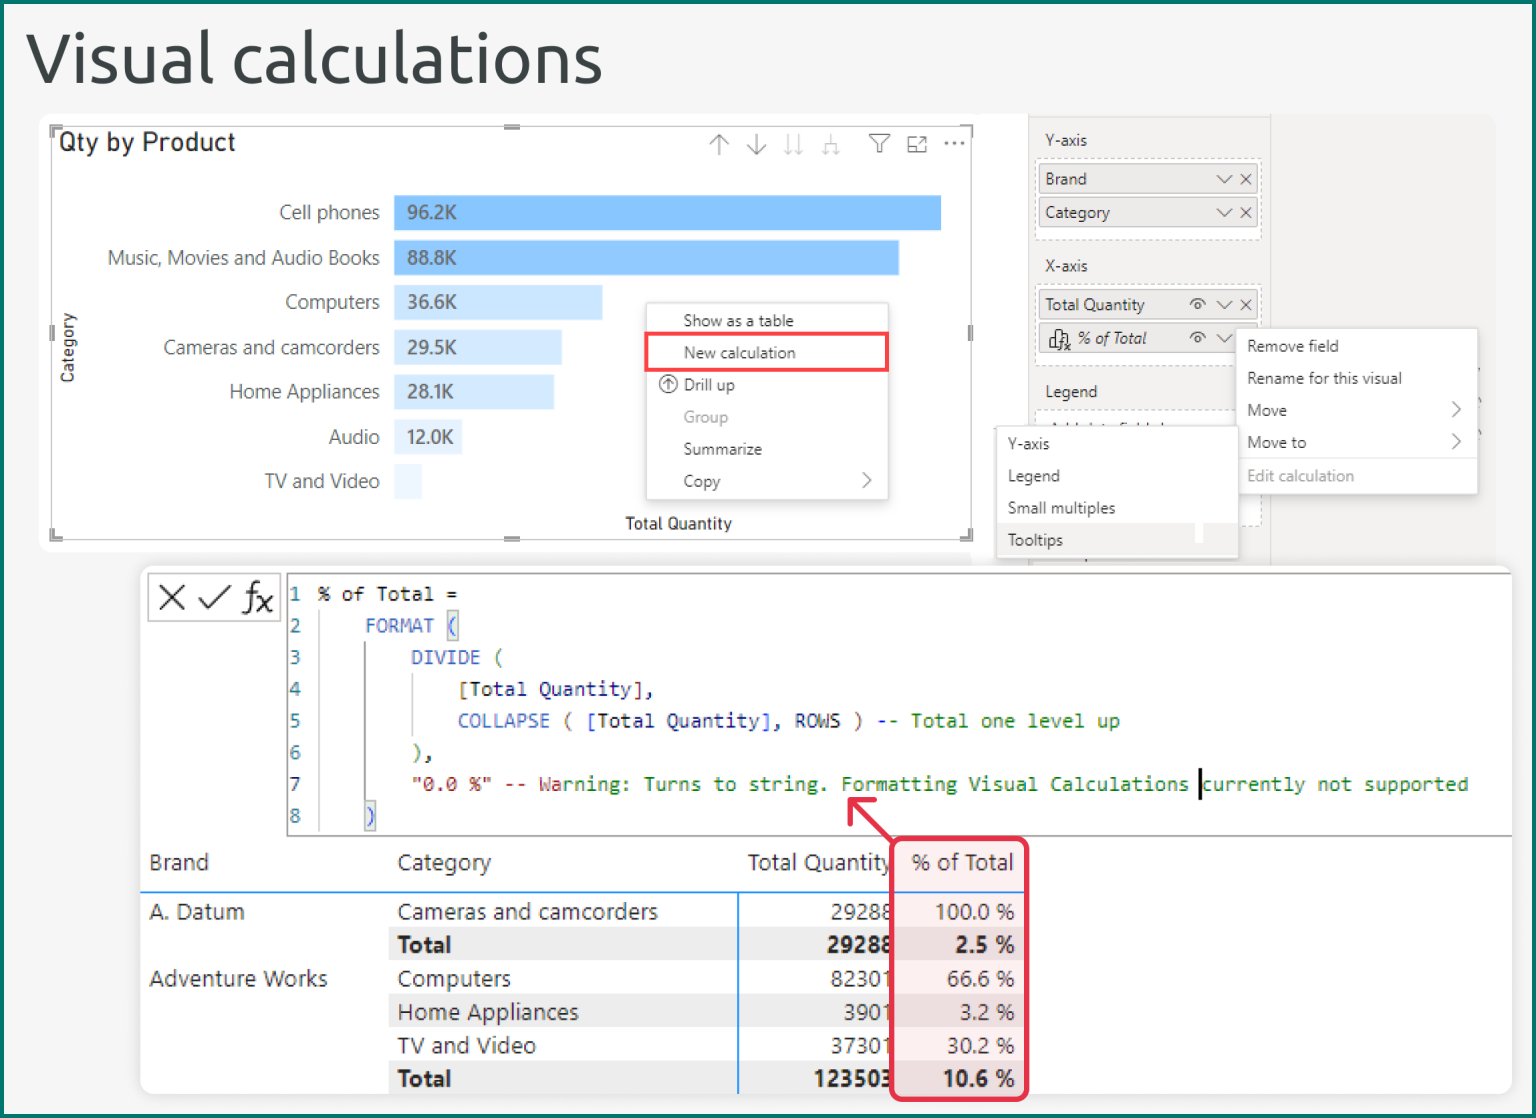Choose Tooltips in the move submenu
The height and width of the screenshot is (1118, 1536).
1035,539
